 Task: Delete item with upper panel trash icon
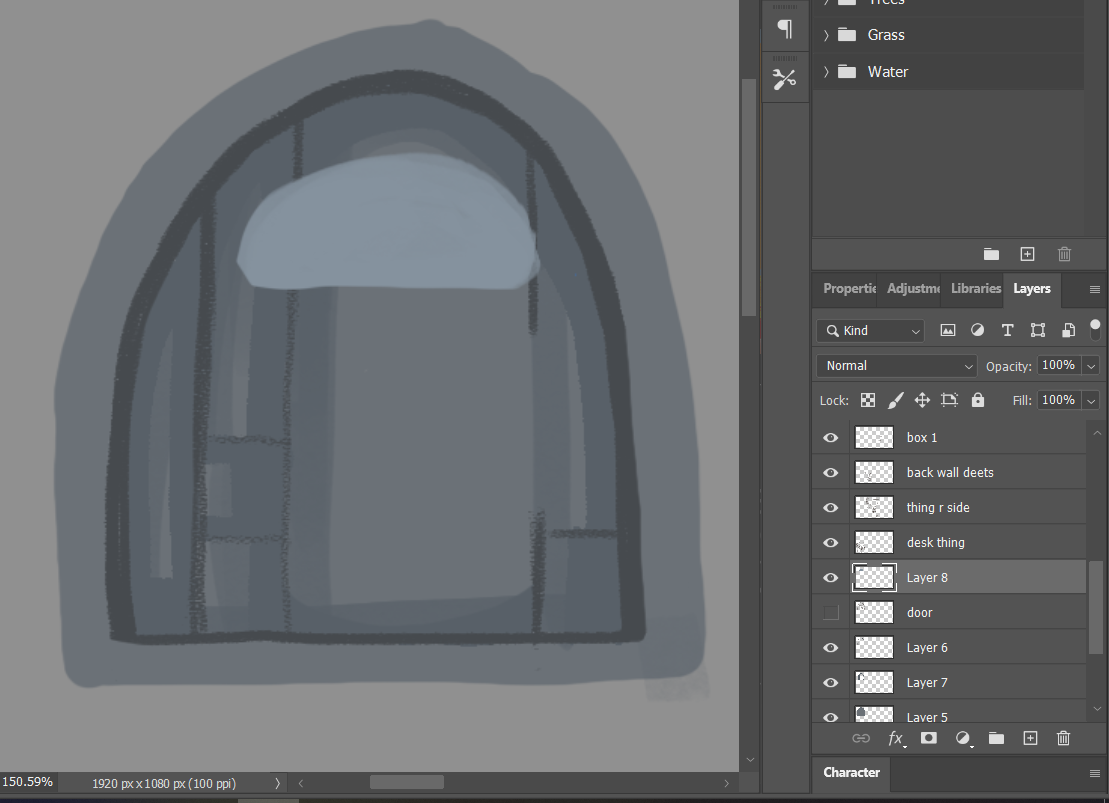[x=1064, y=254]
